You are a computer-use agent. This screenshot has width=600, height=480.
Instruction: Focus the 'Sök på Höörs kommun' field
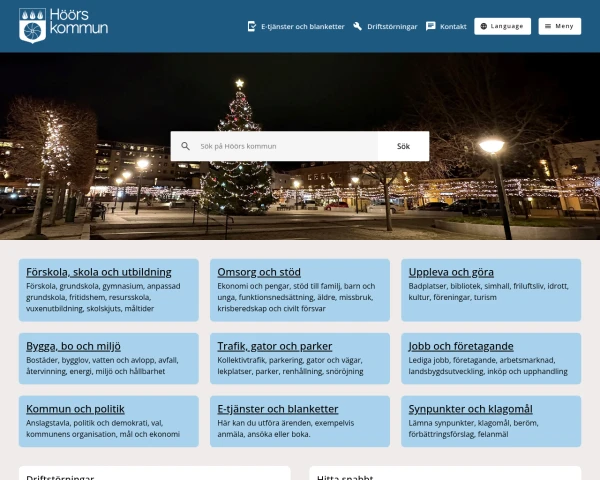(274, 146)
